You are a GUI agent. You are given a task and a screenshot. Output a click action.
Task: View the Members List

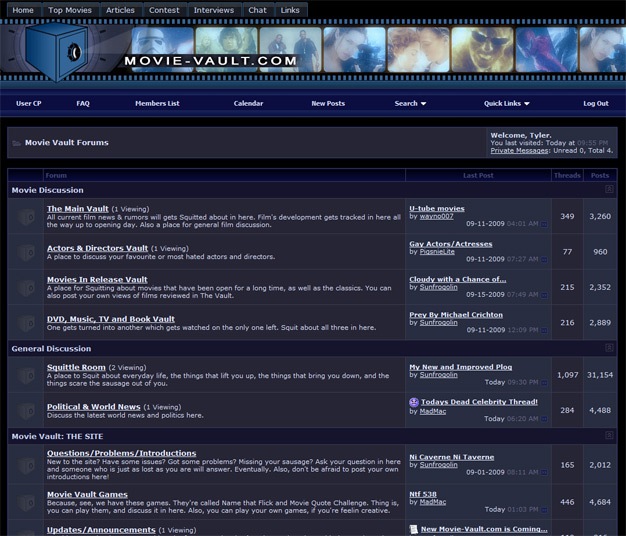pyautogui.click(x=157, y=103)
